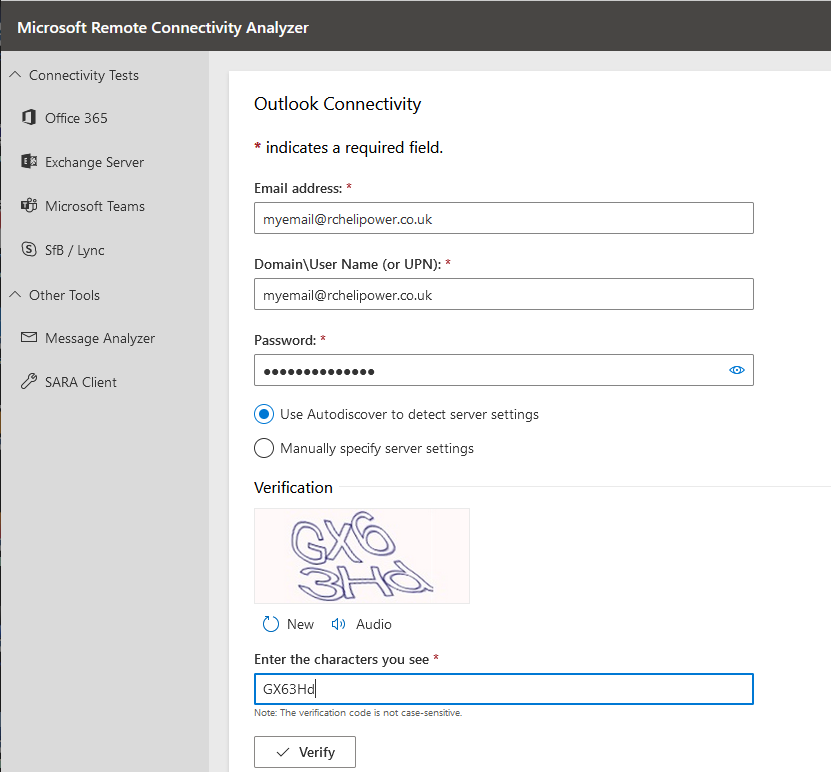
Task: Click 'Enter the characters you see' label
Action: [341, 659]
